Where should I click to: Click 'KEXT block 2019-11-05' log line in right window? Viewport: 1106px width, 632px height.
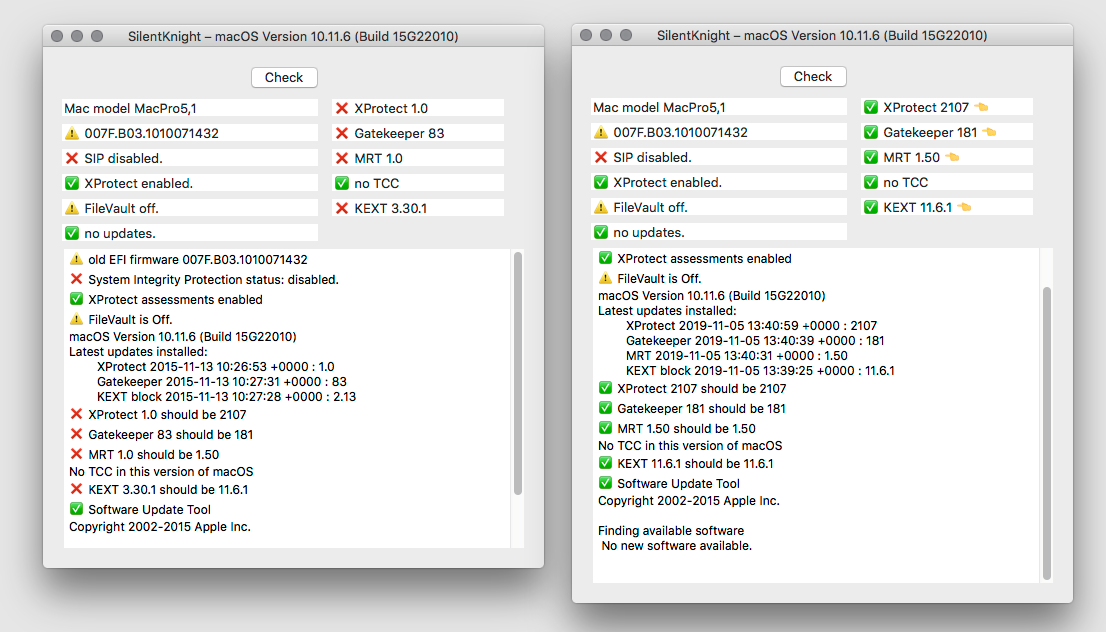click(760, 370)
